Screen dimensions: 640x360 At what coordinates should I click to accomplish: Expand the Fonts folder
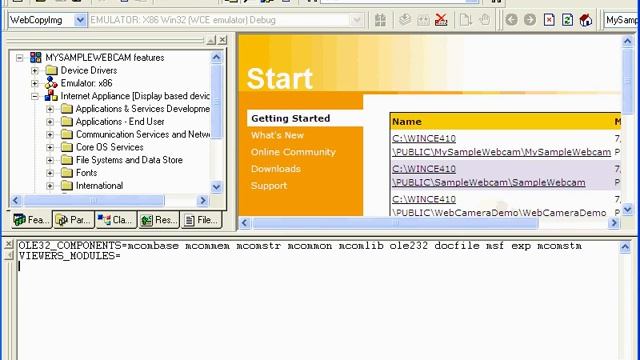[x=50, y=173]
